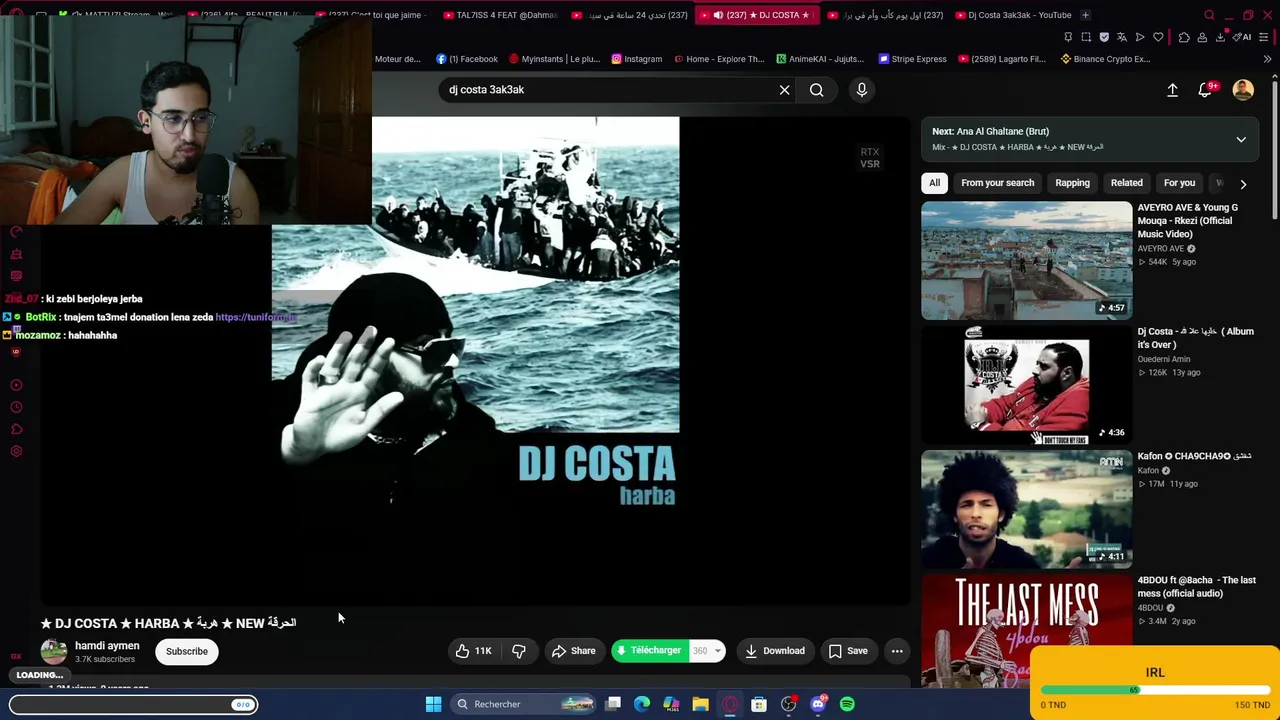This screenshot has width=1280, height=720.
Task: Open the browser easy setup menu icon
Action: tap(1265, 37)
